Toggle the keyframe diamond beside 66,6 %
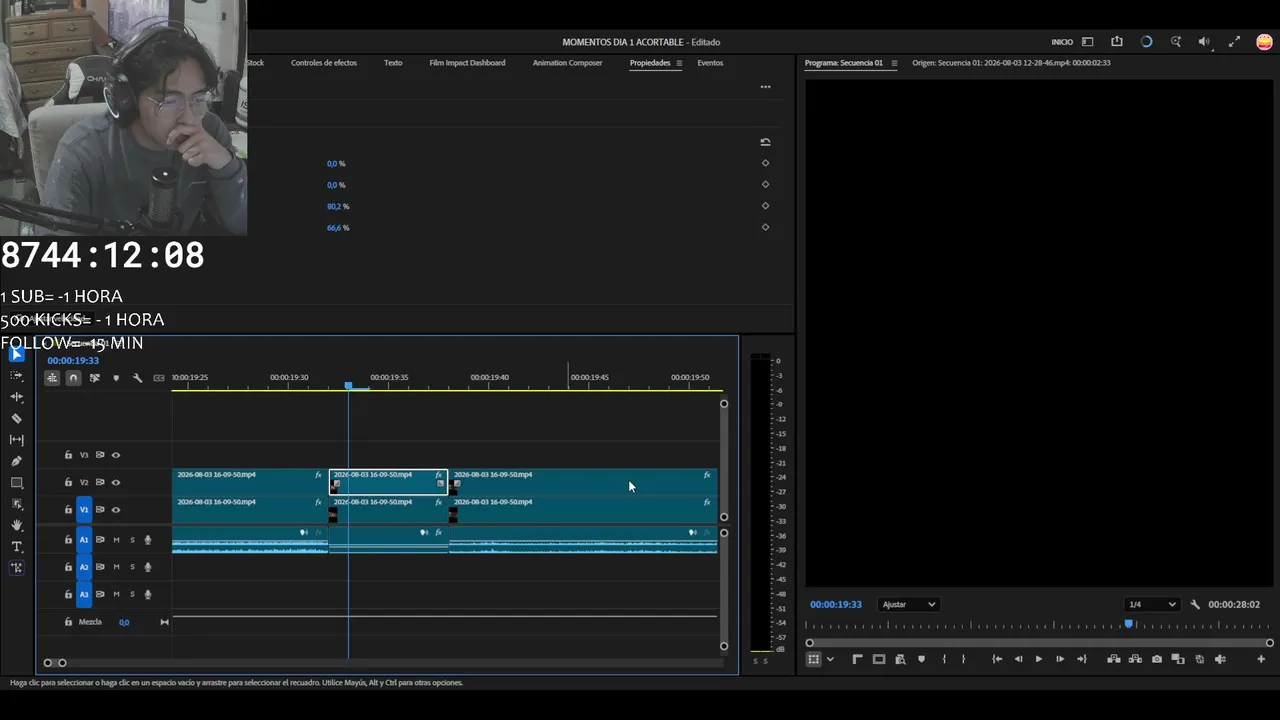This screenshot has width=1280, height=720. pos(765,227)
